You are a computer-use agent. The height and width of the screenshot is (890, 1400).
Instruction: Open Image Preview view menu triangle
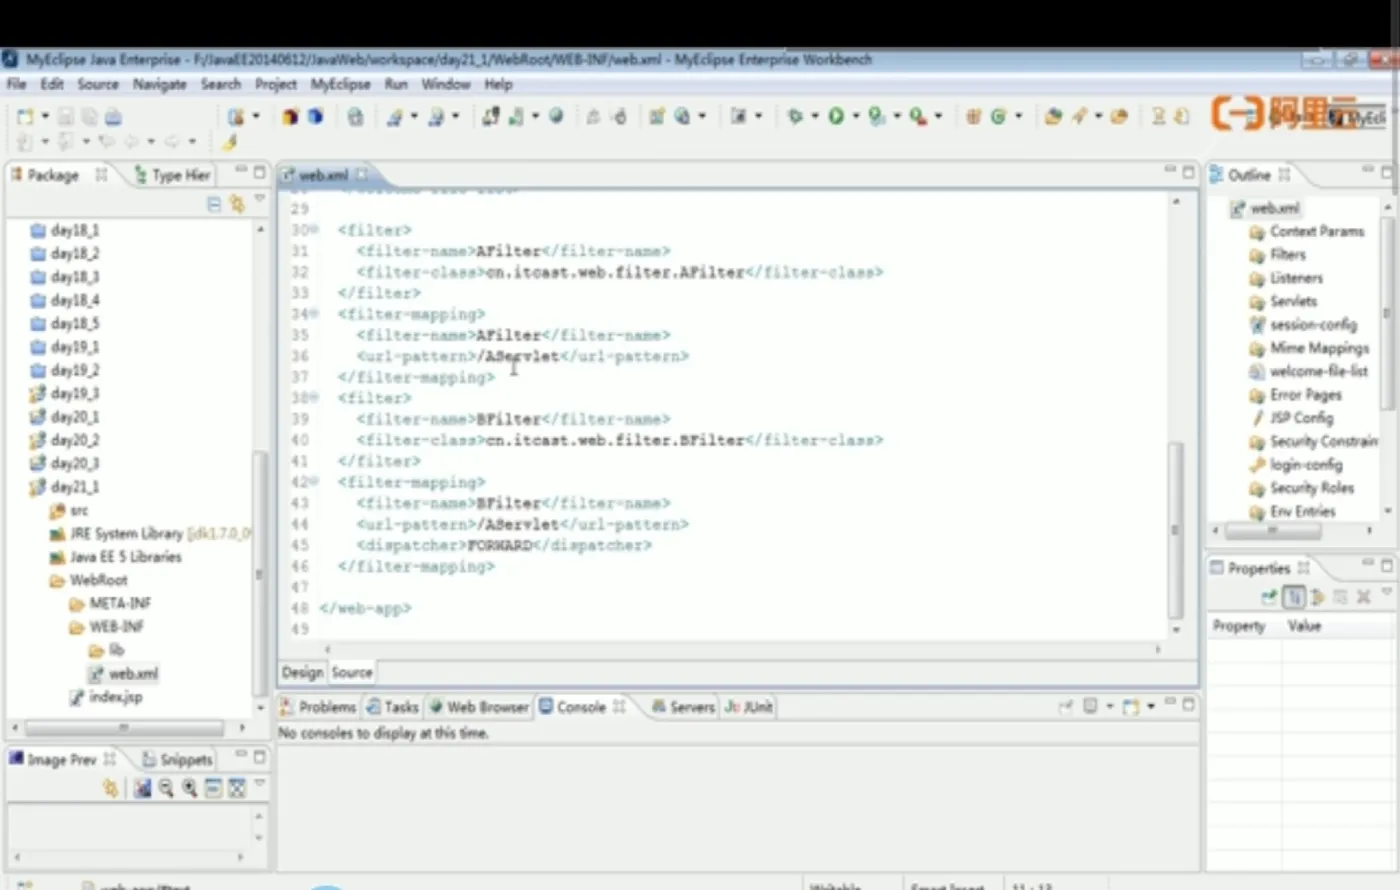click(260, 784)
